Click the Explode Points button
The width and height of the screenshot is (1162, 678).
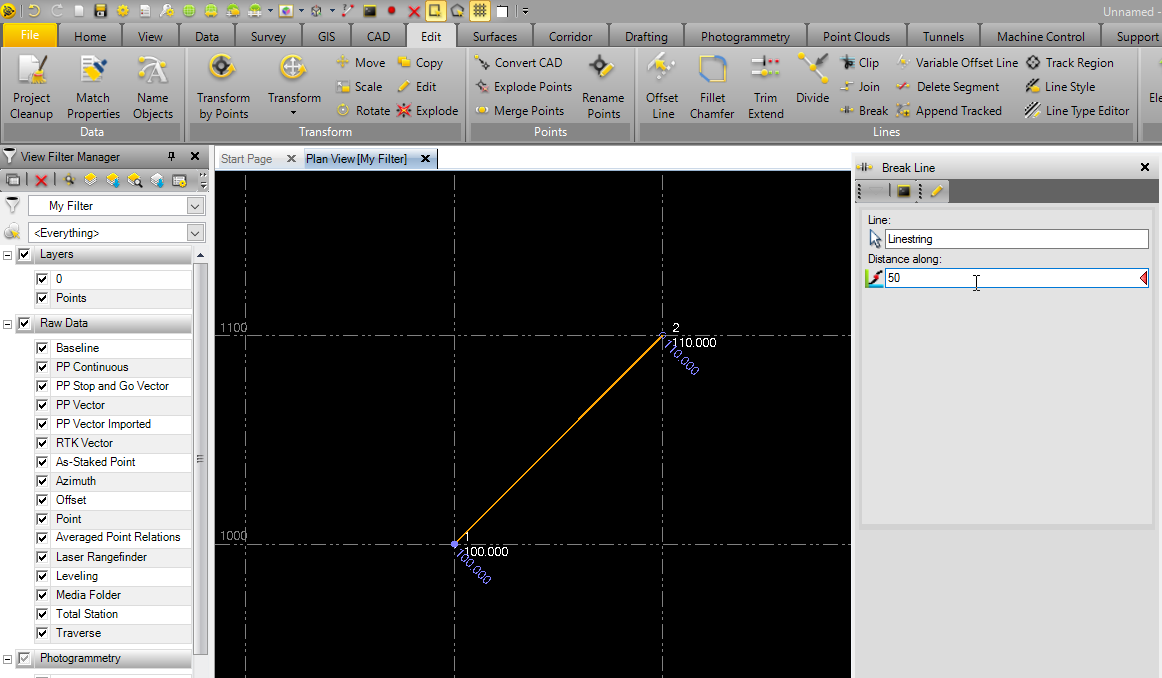pyautogui.click(x=523, y=87)
